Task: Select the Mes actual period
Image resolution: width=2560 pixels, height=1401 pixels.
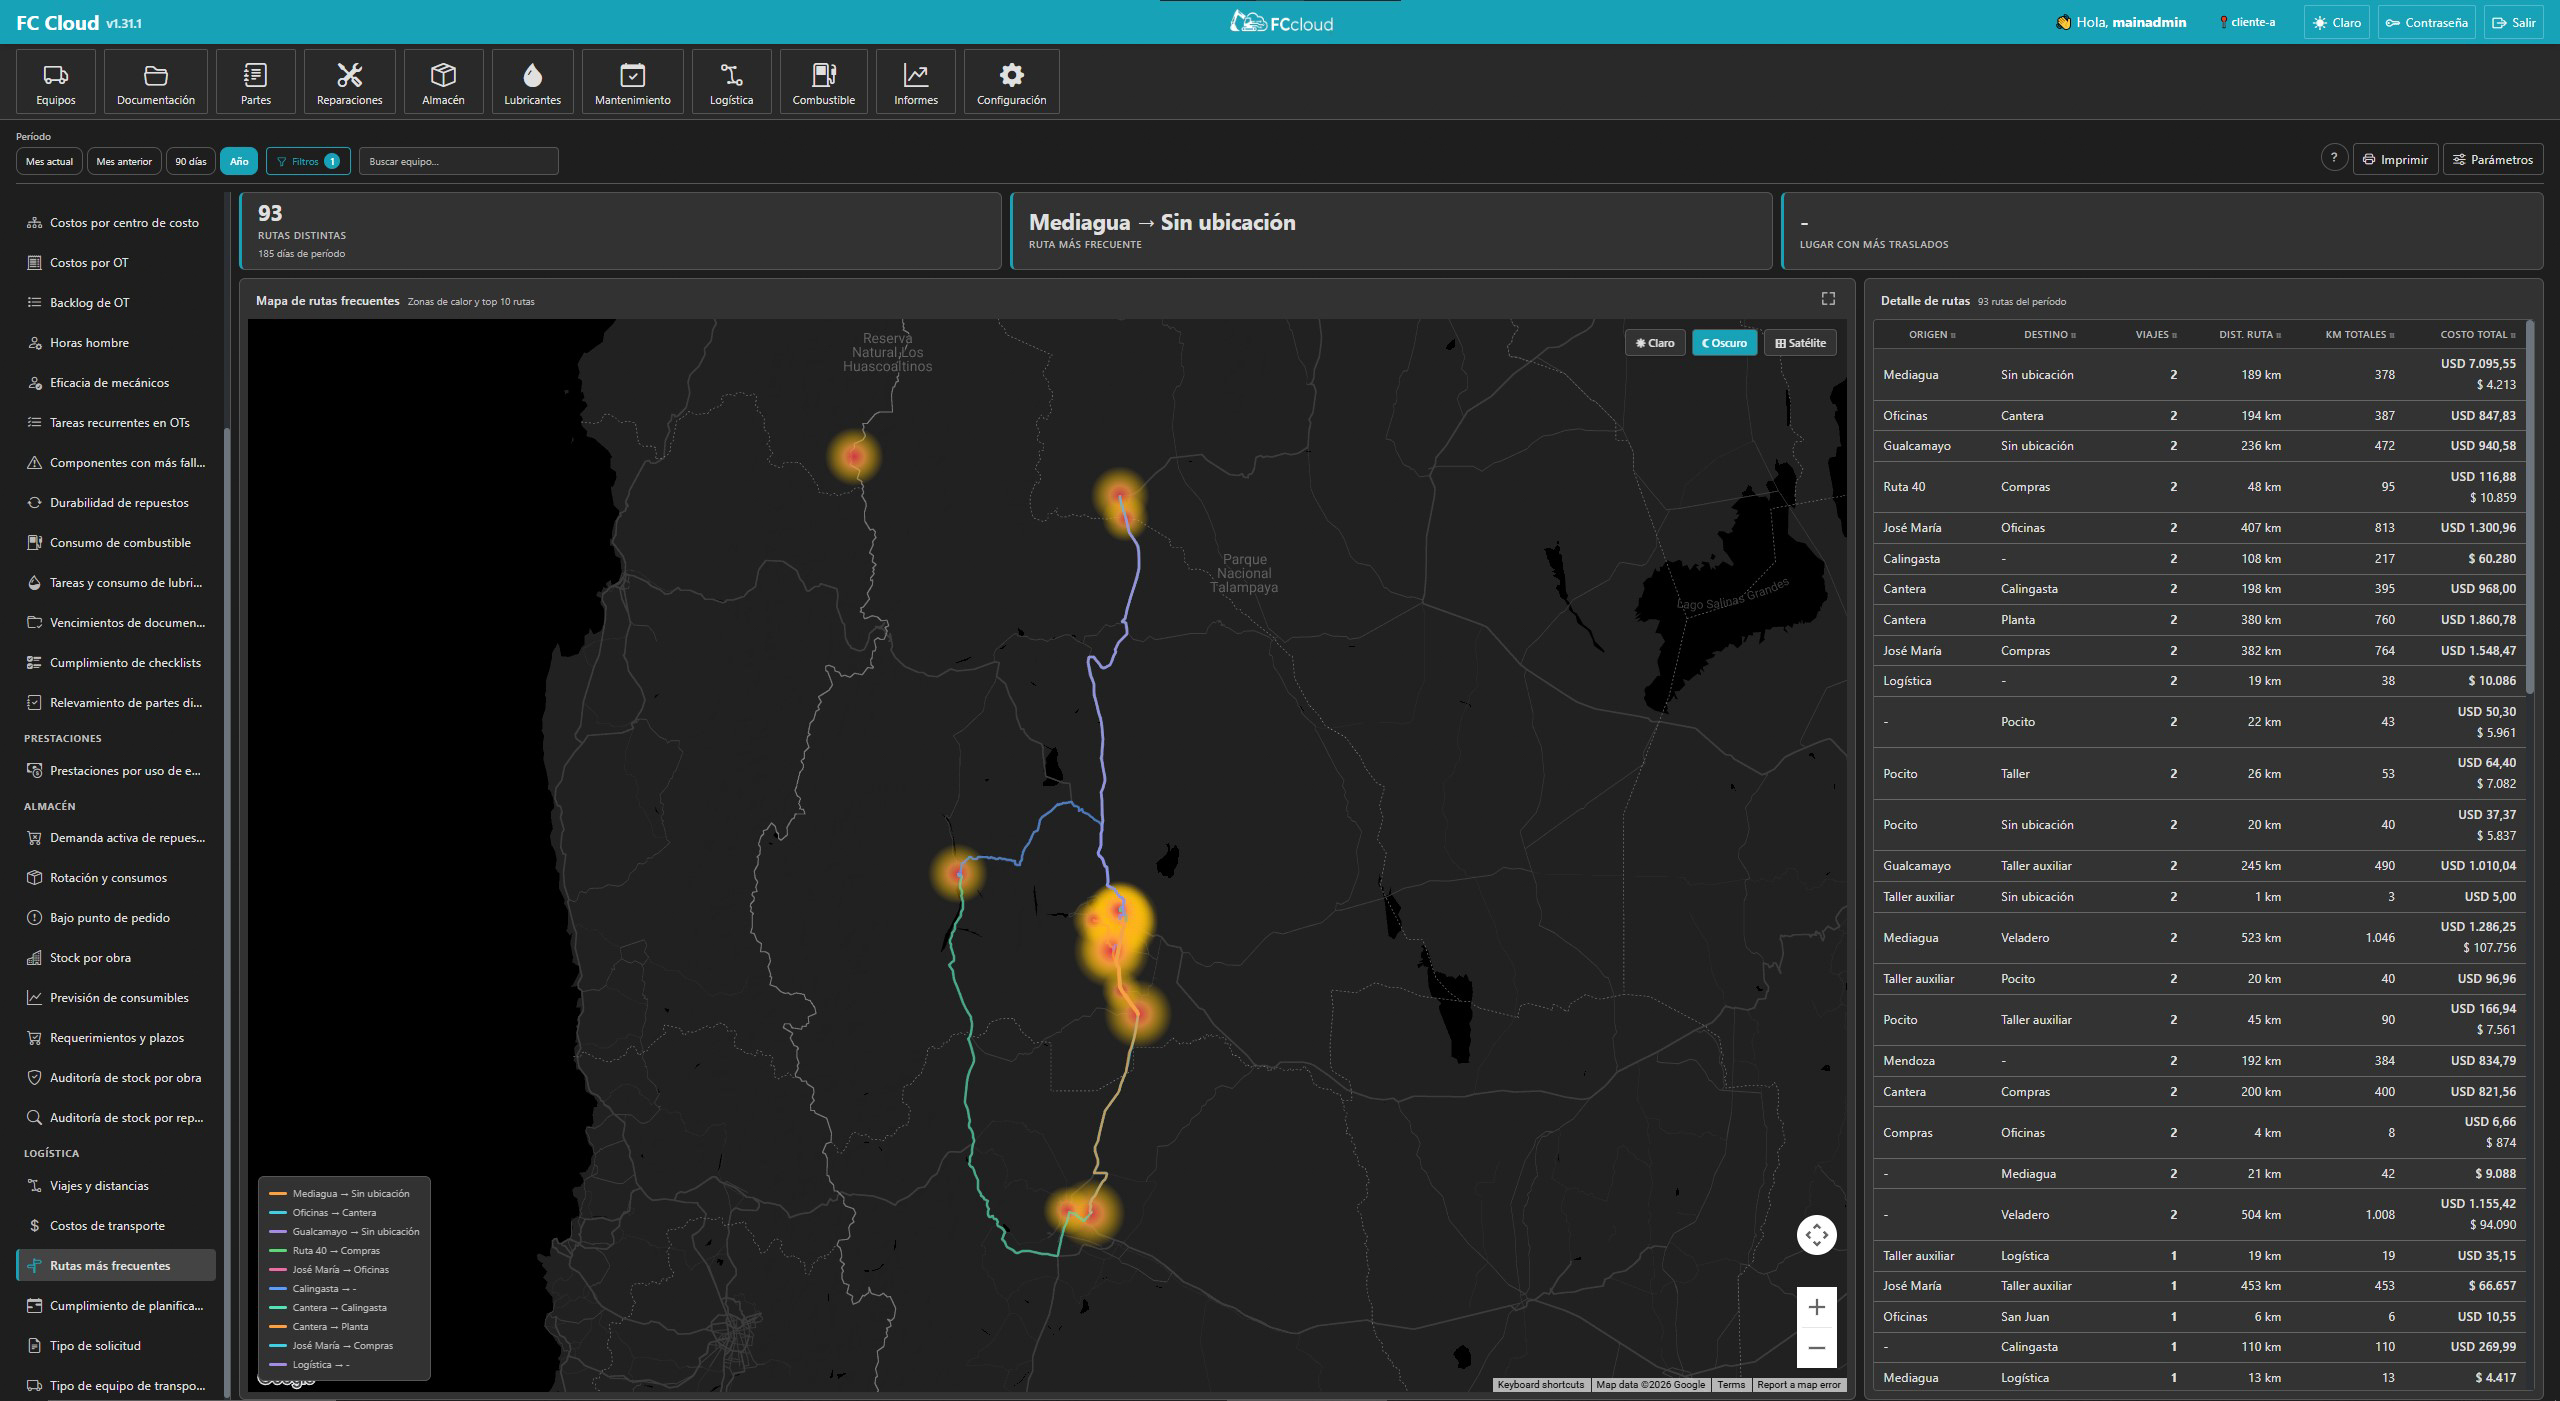Action: click(x=50, y=161)
